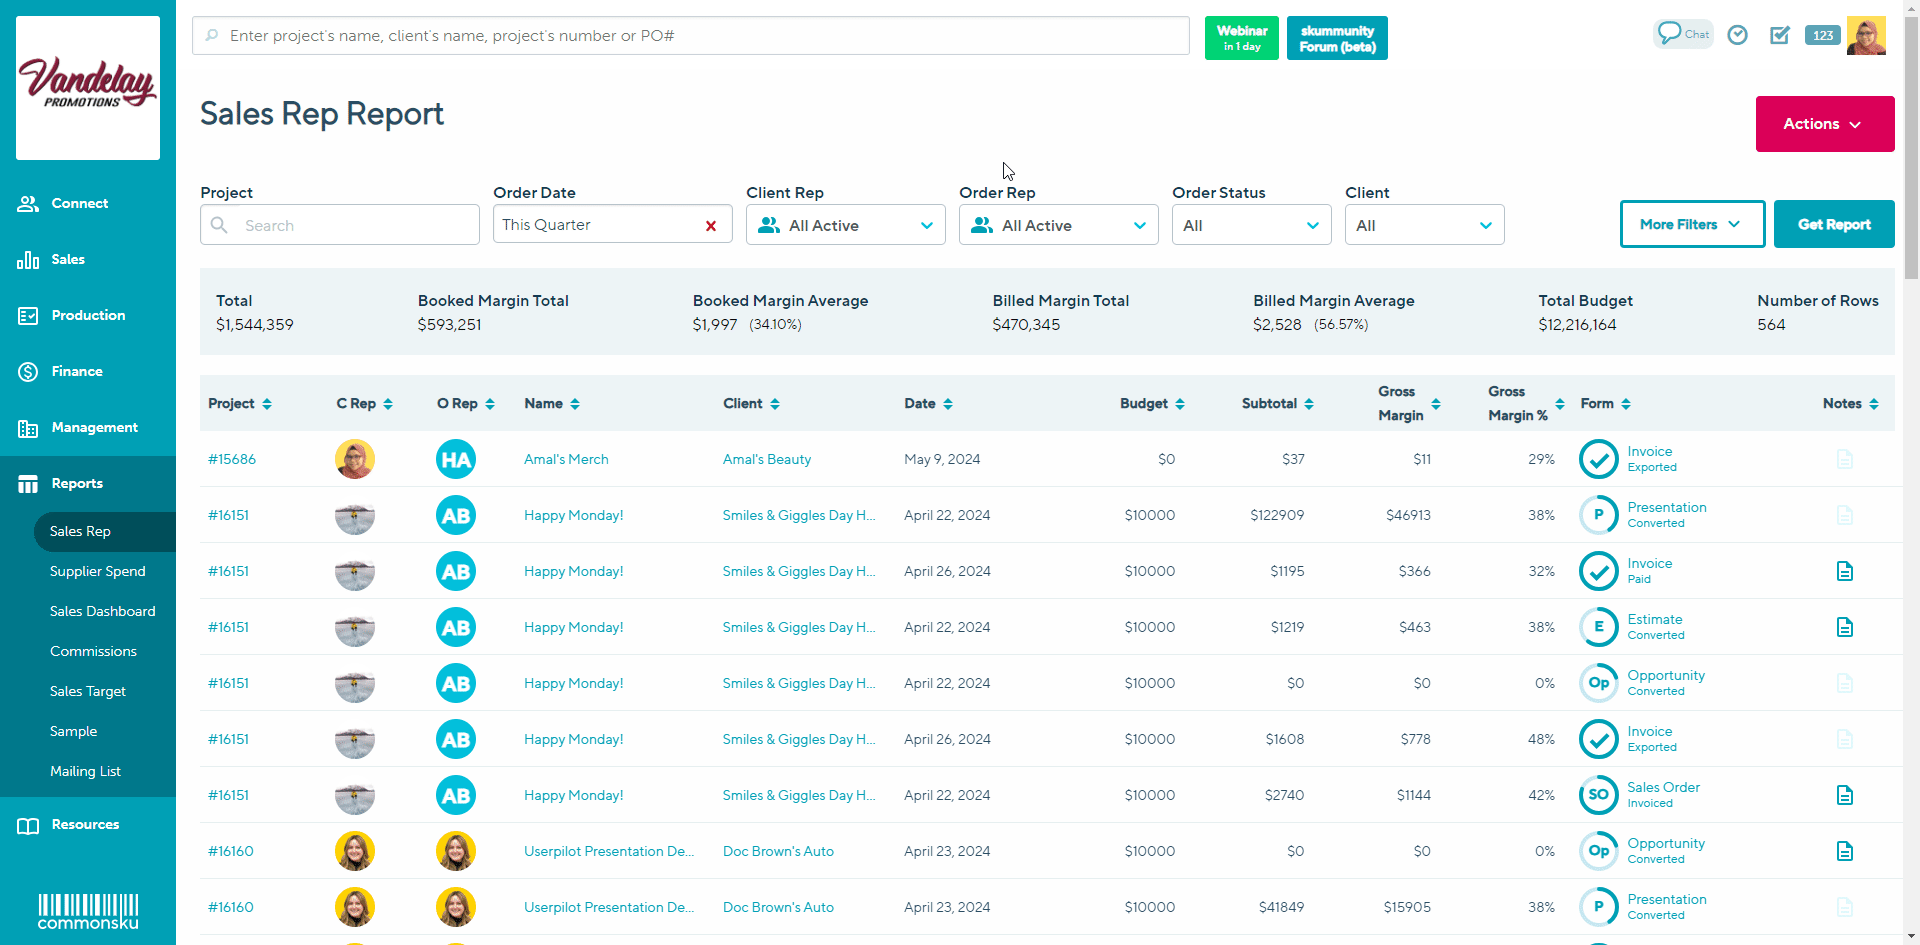The width and height of the screenshot is (1920, 945).
Task: Clear the This Quarter order date filter
Action: [711, 226]
